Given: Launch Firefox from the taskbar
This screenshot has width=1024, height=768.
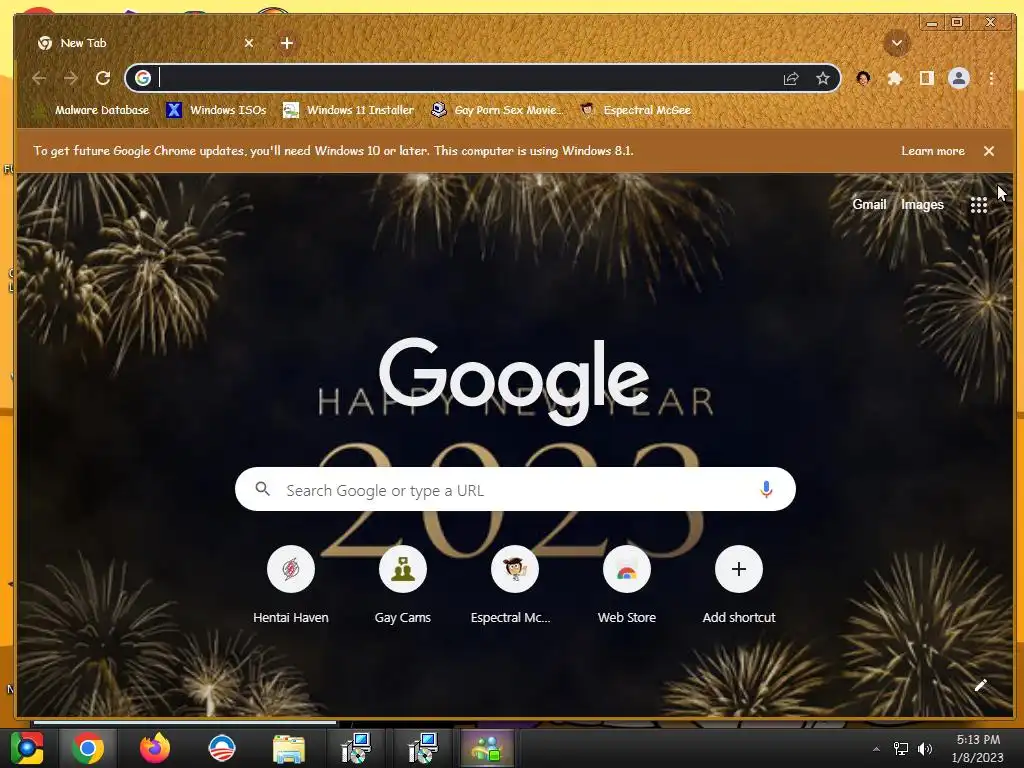Looking at the screenshot, I should coord(155,748).
